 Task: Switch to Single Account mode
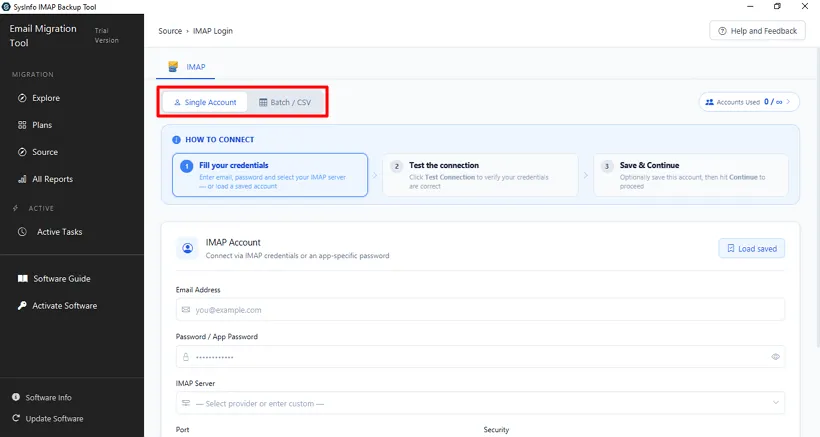pos(205,102)
